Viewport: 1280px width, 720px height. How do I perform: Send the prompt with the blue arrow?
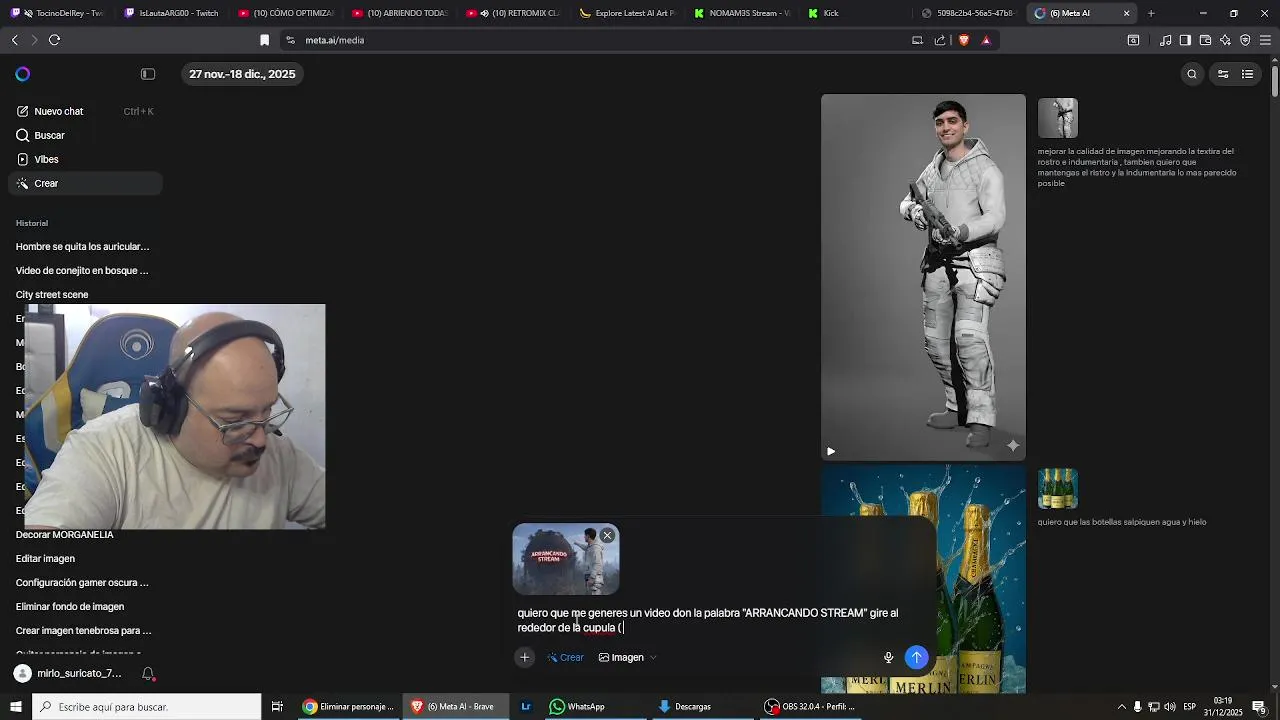(x=917, y=657)
